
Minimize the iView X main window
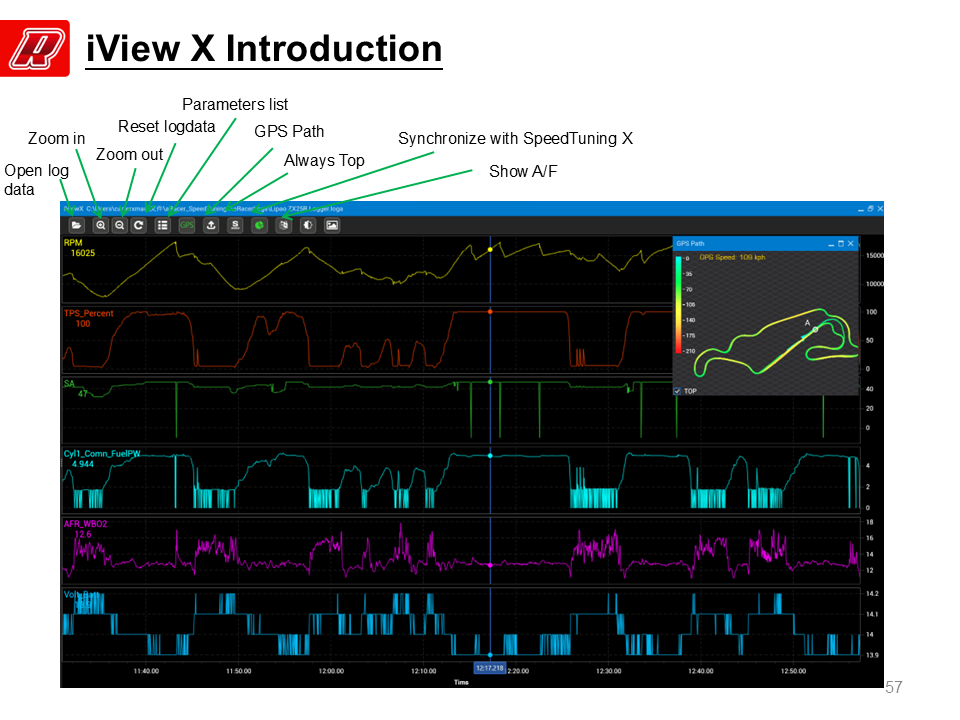point(861,209)
